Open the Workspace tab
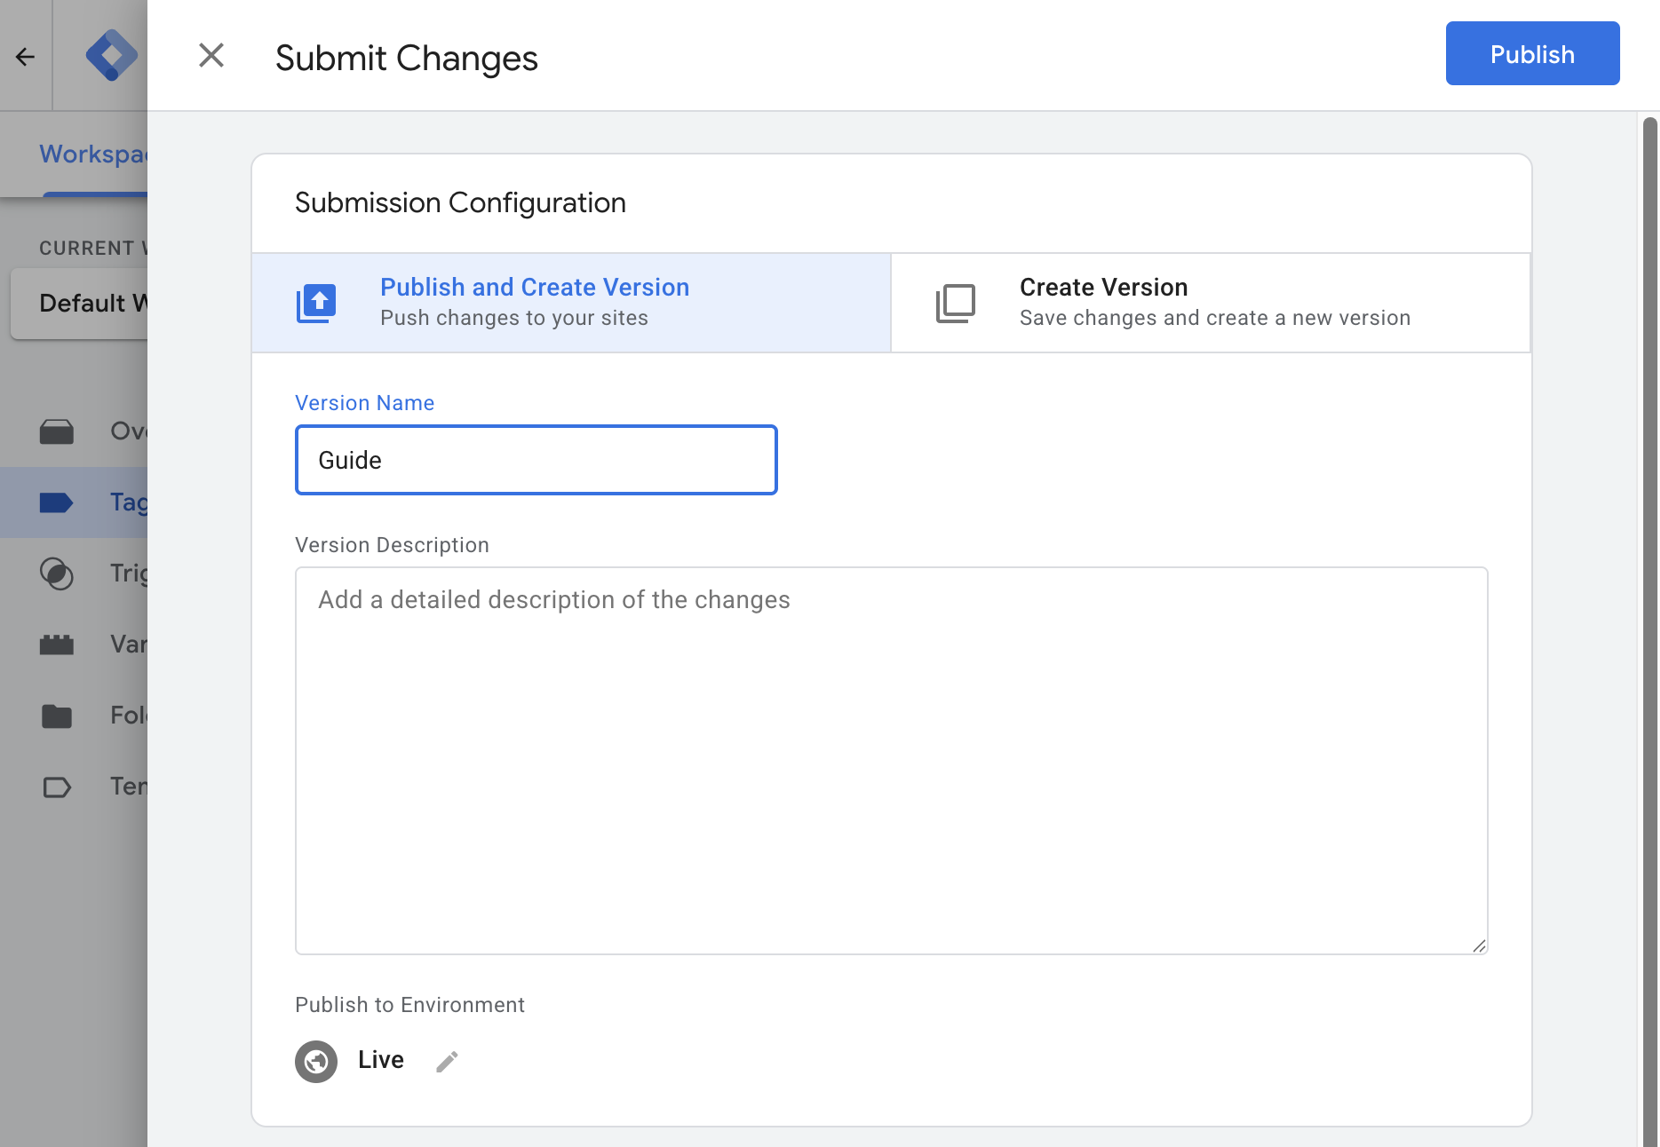 click(x=92, y=155)
